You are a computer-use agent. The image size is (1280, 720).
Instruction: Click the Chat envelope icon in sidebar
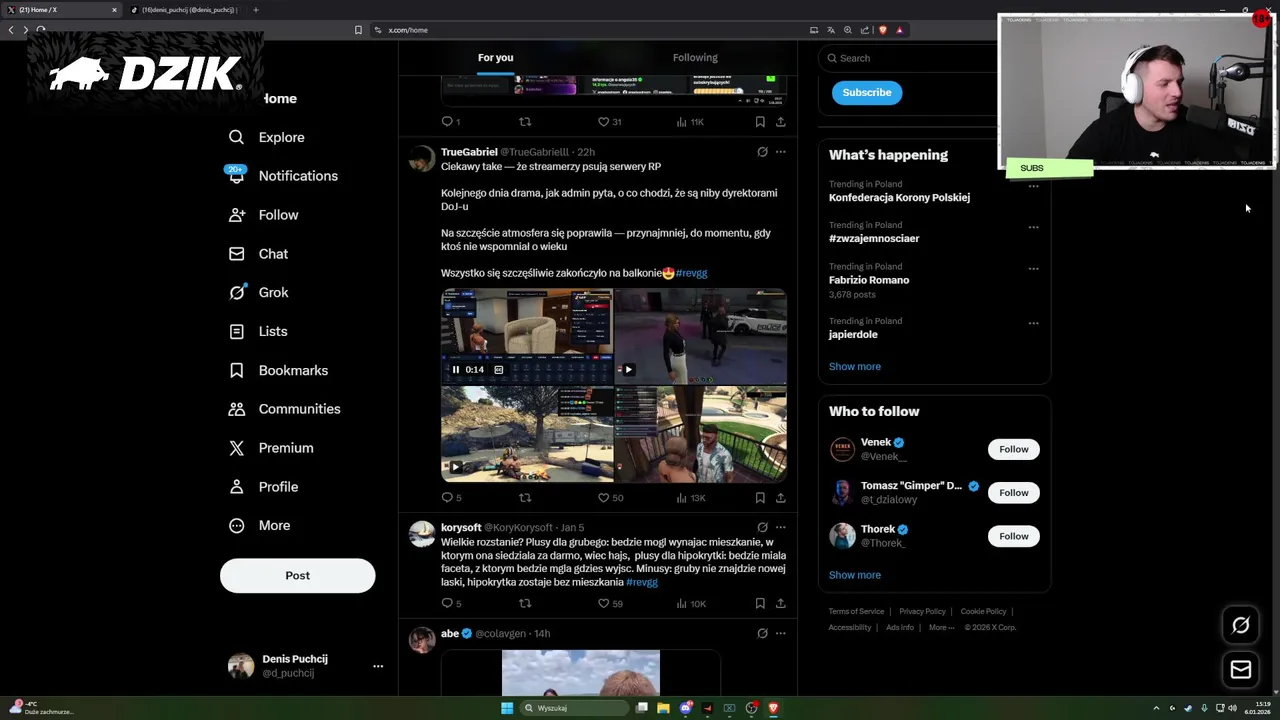pos(236,254)
